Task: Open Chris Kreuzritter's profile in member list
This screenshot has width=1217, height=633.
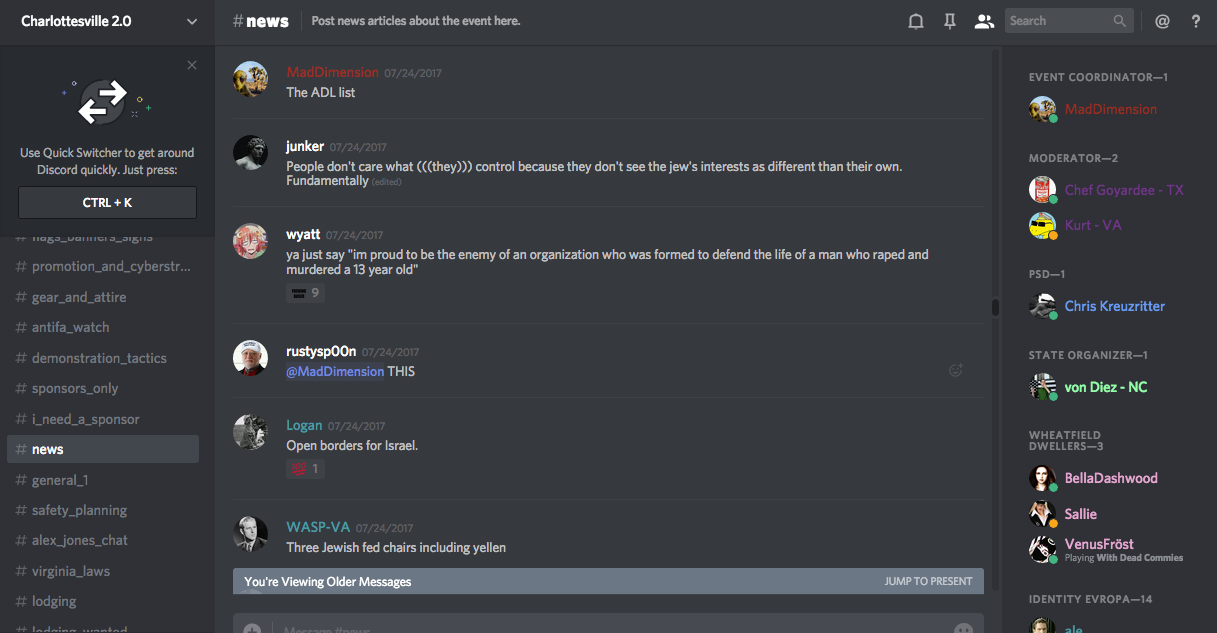Action: tap(1114, 306)
